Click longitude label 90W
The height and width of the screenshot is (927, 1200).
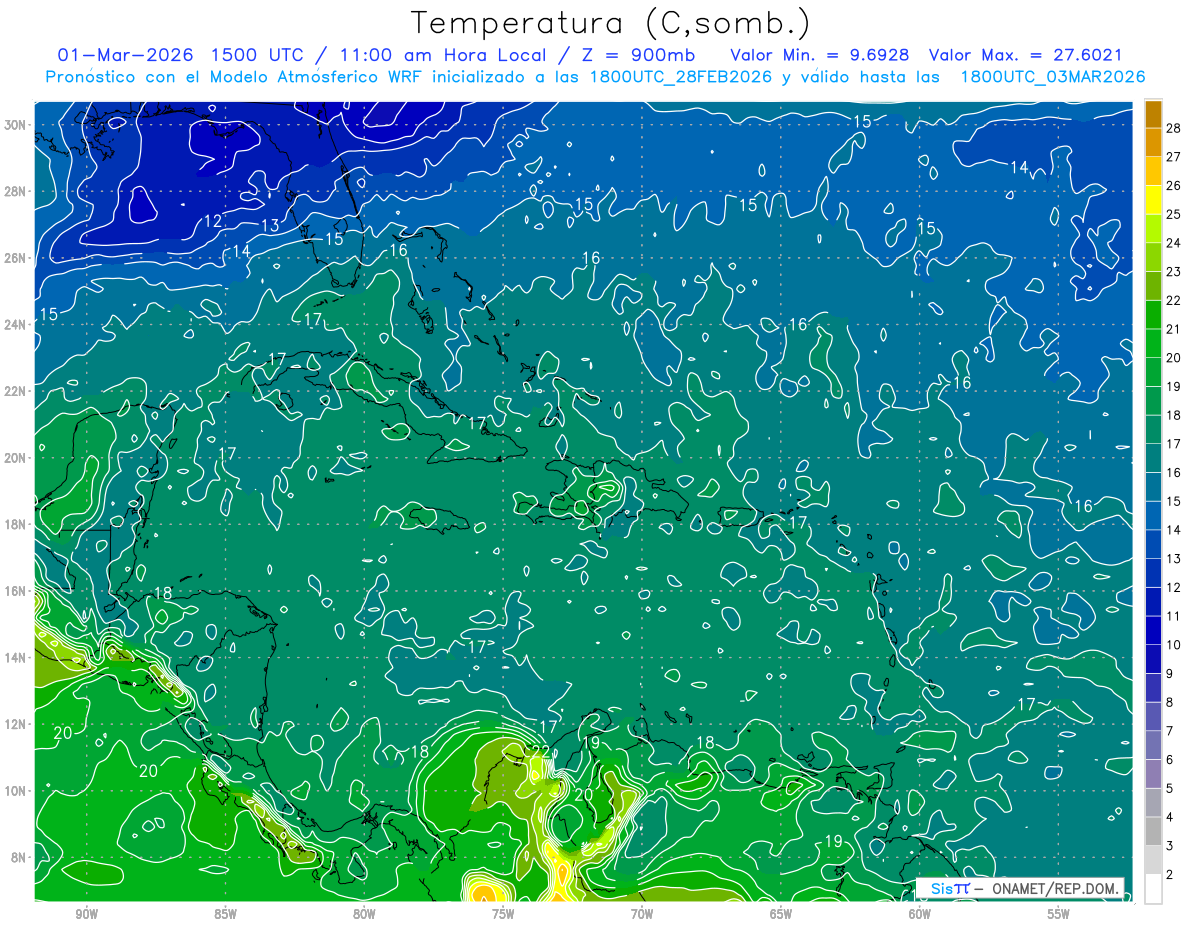pyautogui.click(x=87, y=914)
